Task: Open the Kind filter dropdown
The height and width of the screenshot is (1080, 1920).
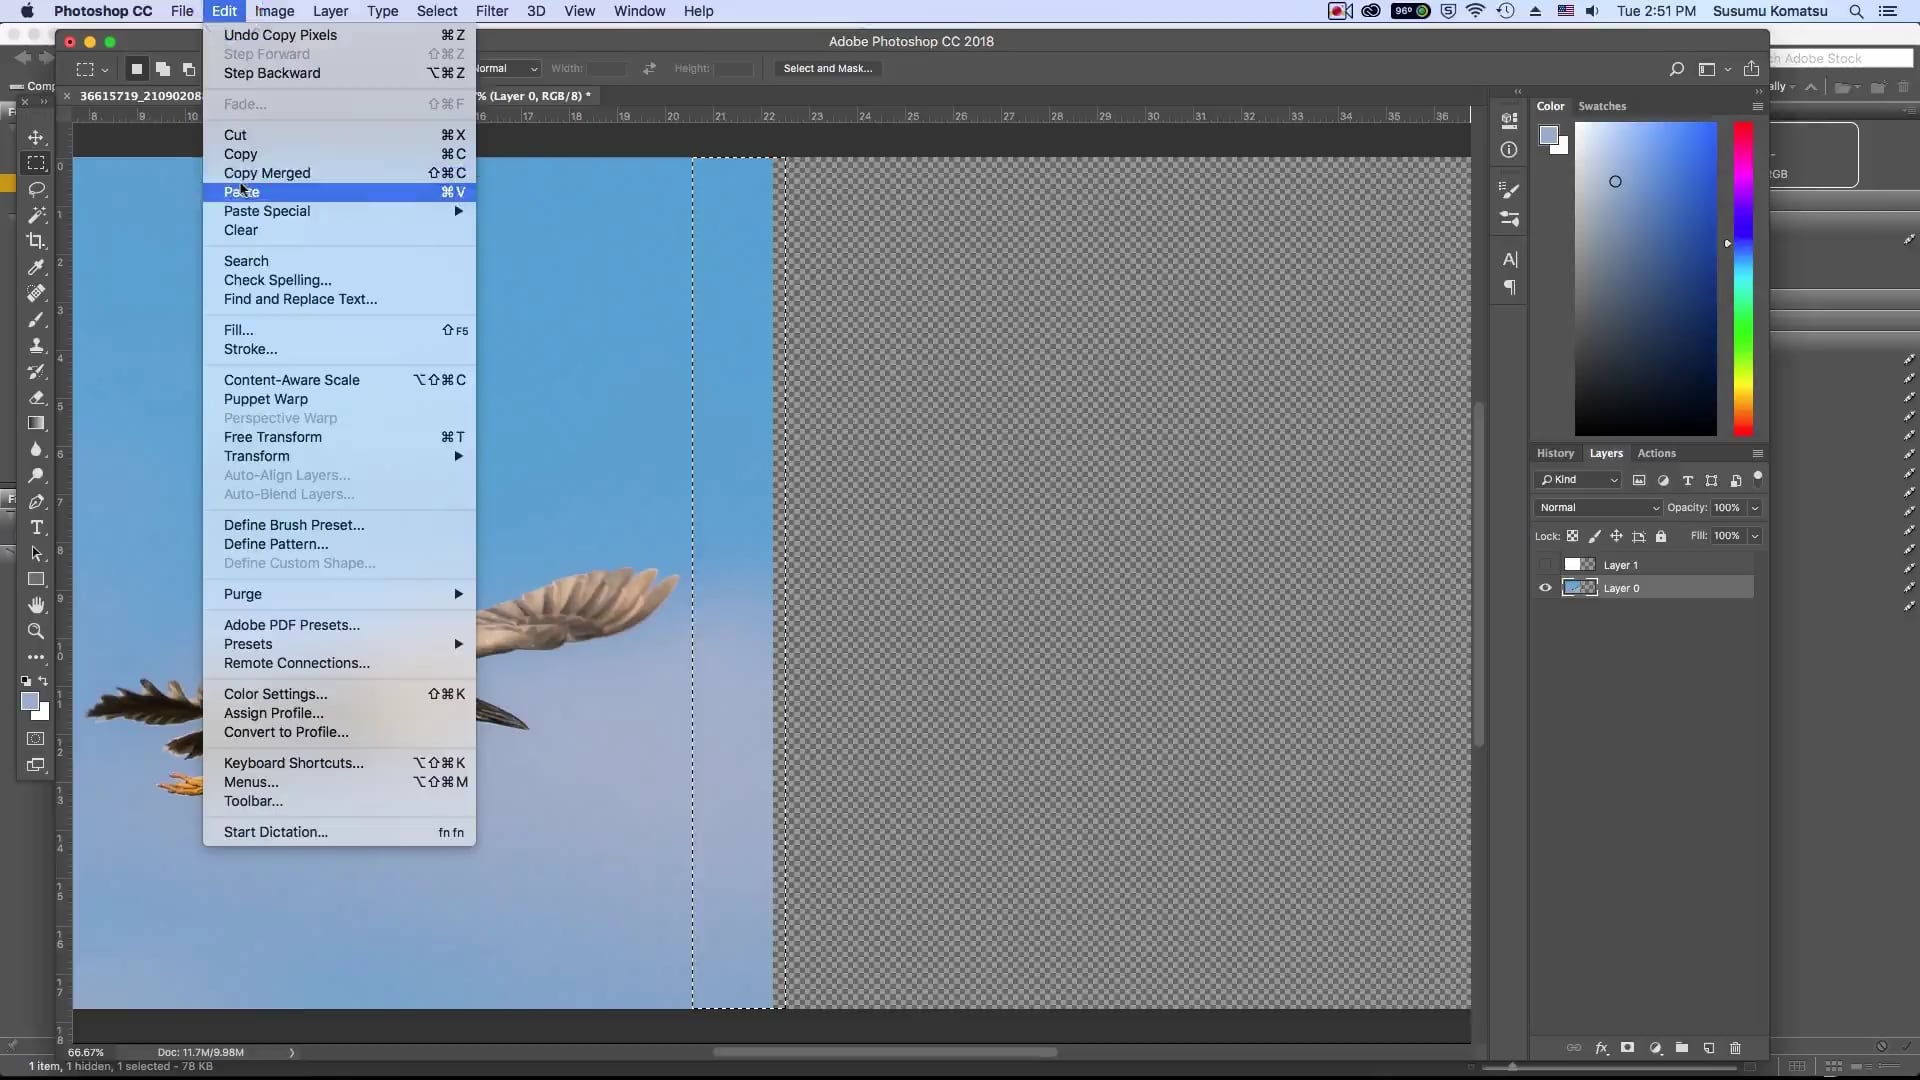Action: 1579,480
